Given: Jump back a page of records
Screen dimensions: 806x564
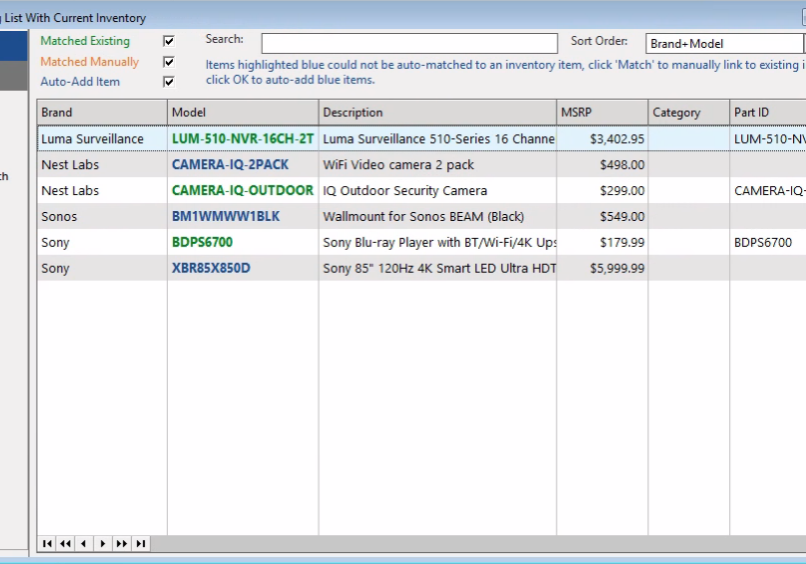Looking at the screenshot, I should tap(65, 543).
